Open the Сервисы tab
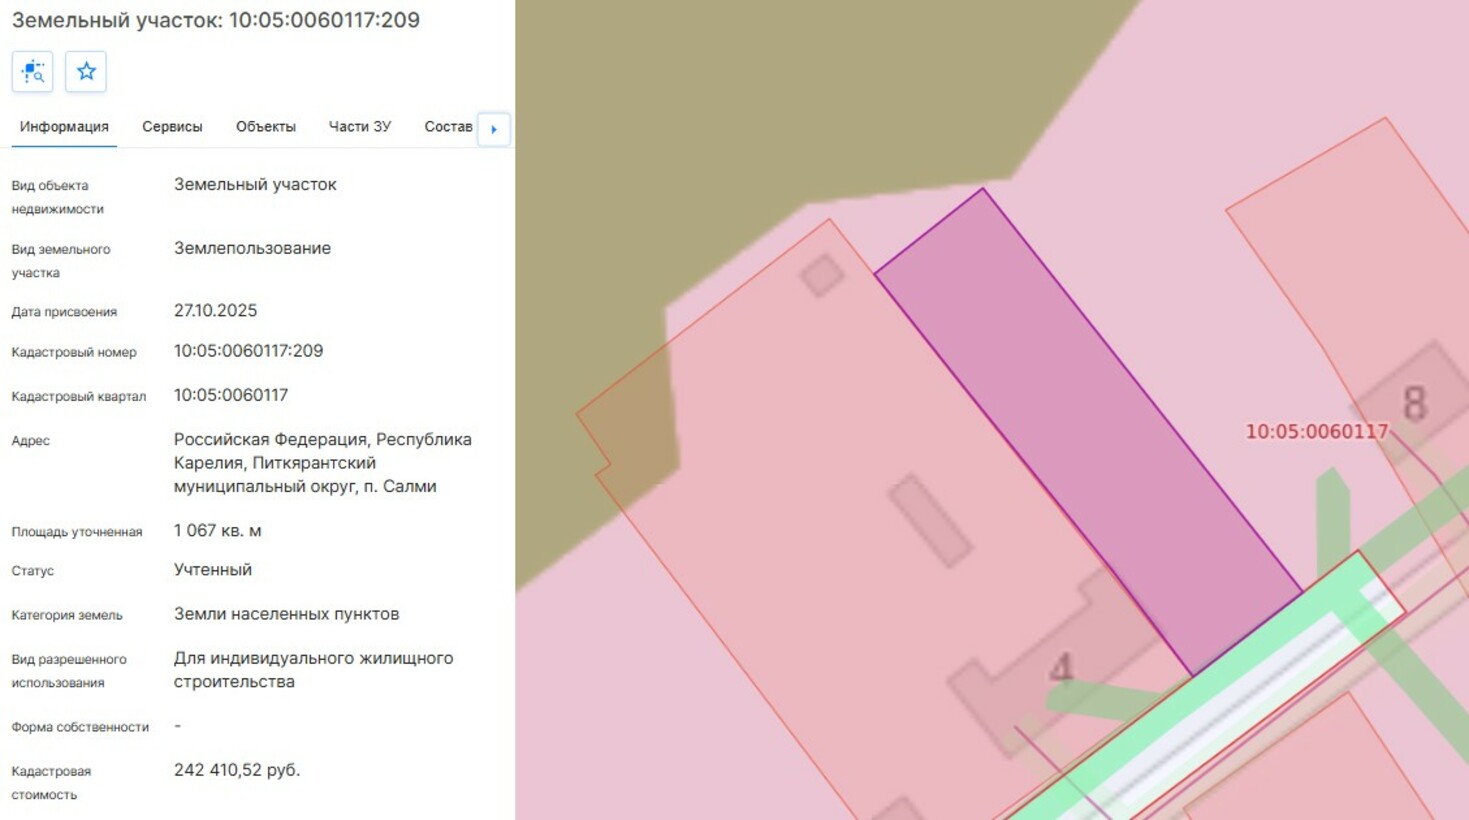The image size is (1469, 820). (172, 127)
